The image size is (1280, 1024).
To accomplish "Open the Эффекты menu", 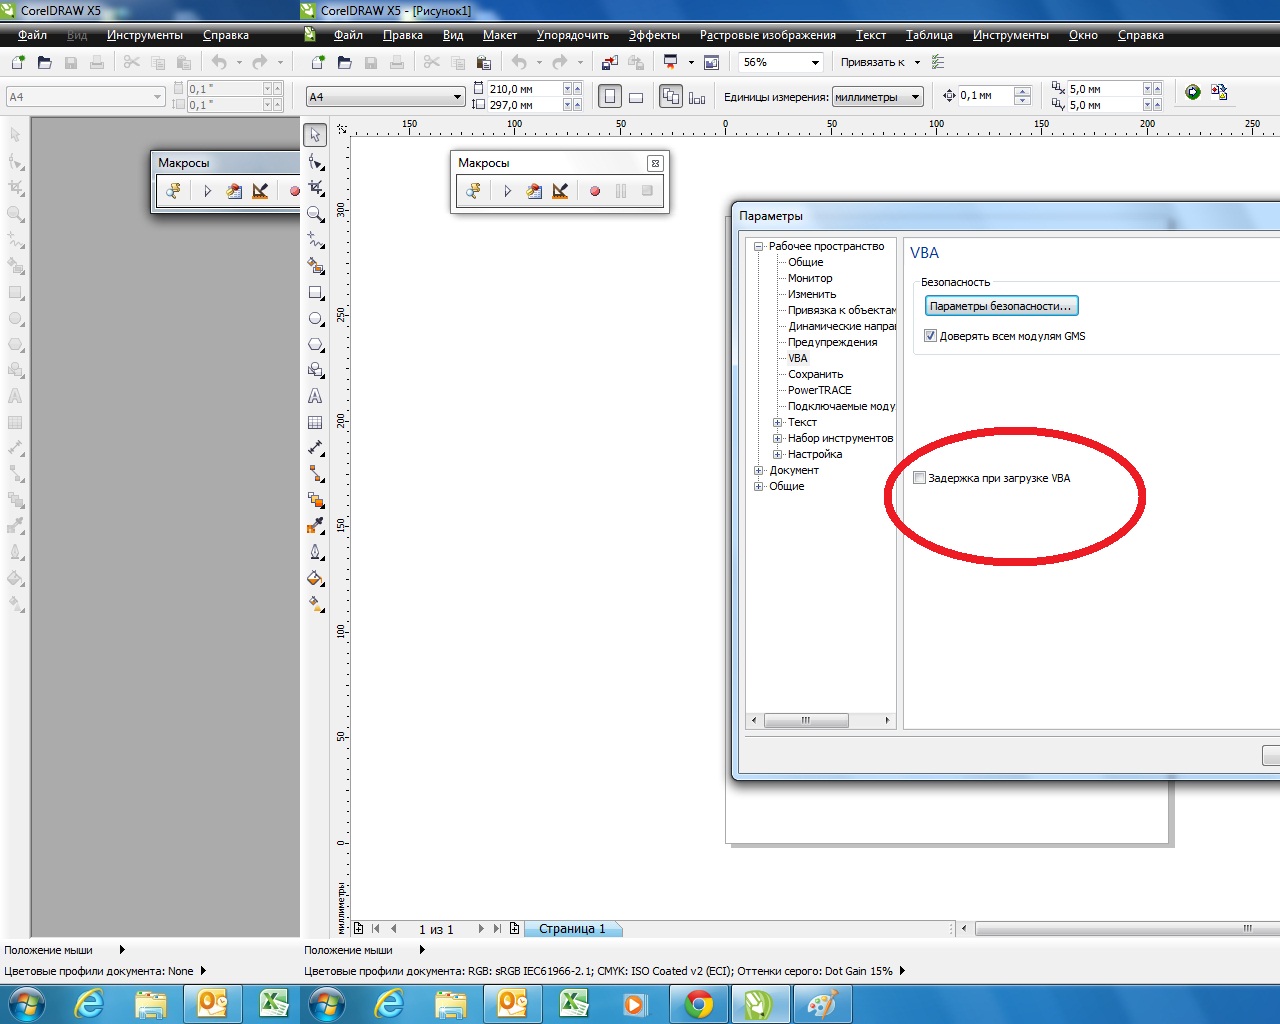I will coord(654,35).
